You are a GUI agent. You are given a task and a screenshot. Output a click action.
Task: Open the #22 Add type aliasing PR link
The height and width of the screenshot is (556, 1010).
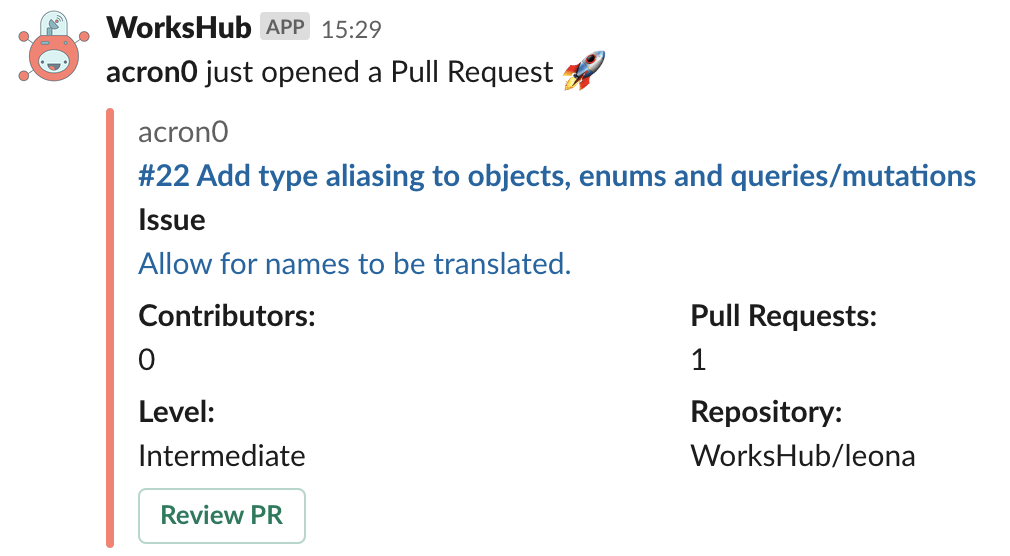click(x=556, y=177)
